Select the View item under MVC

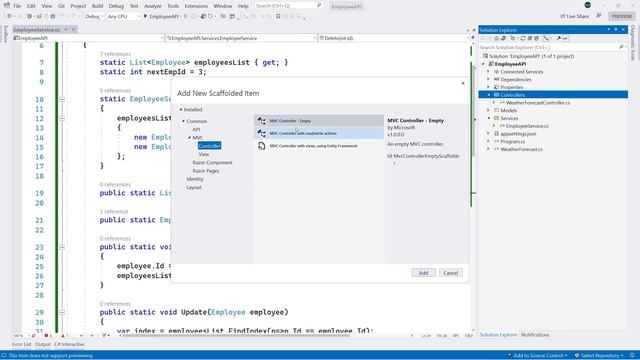pyautogui.click(x=204, y=154)
